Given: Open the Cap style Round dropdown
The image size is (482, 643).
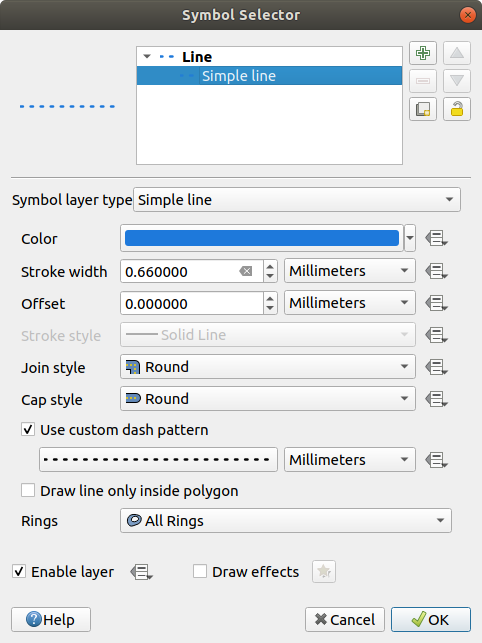Looking at the screenshot, I should click(267, 399).
